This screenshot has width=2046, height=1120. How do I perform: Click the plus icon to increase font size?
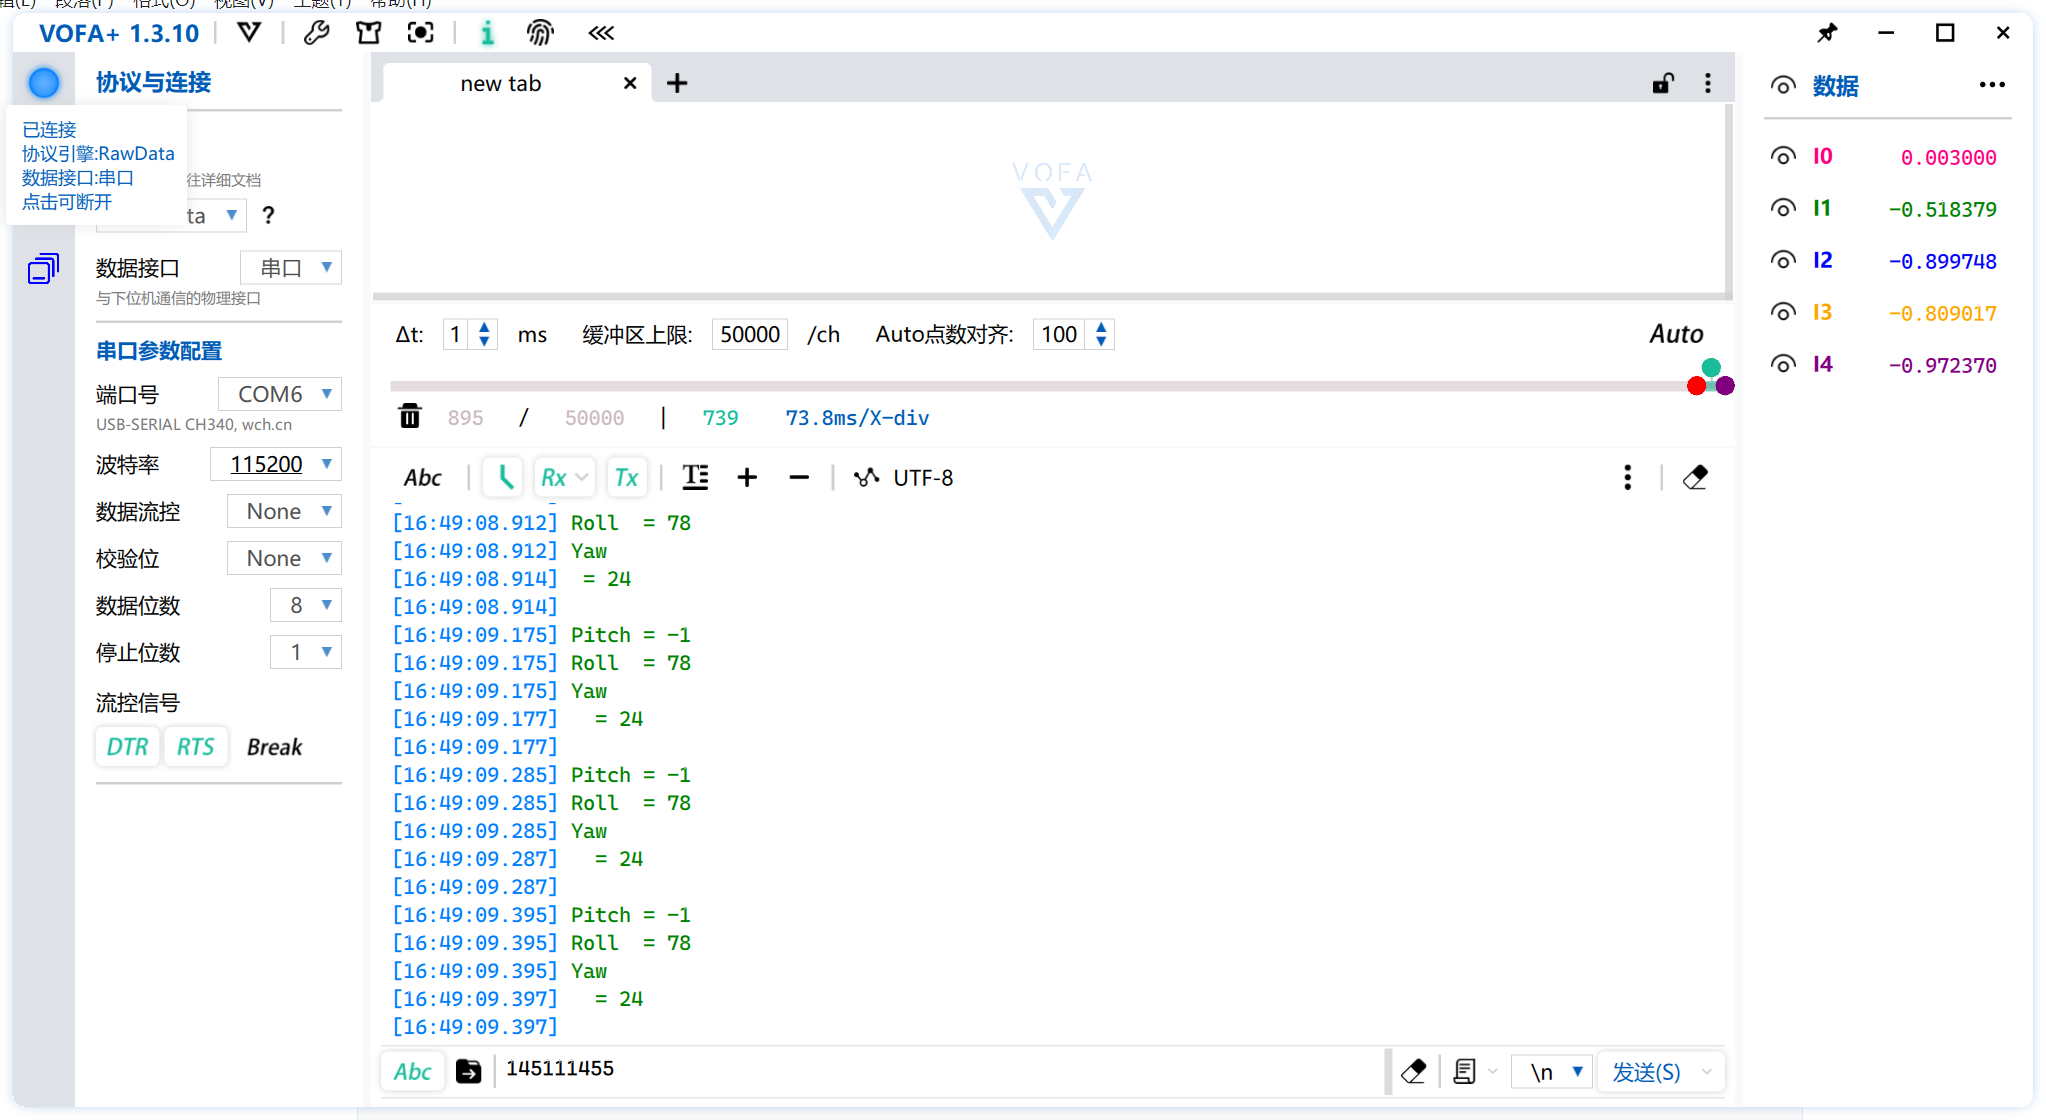[746, 478]
